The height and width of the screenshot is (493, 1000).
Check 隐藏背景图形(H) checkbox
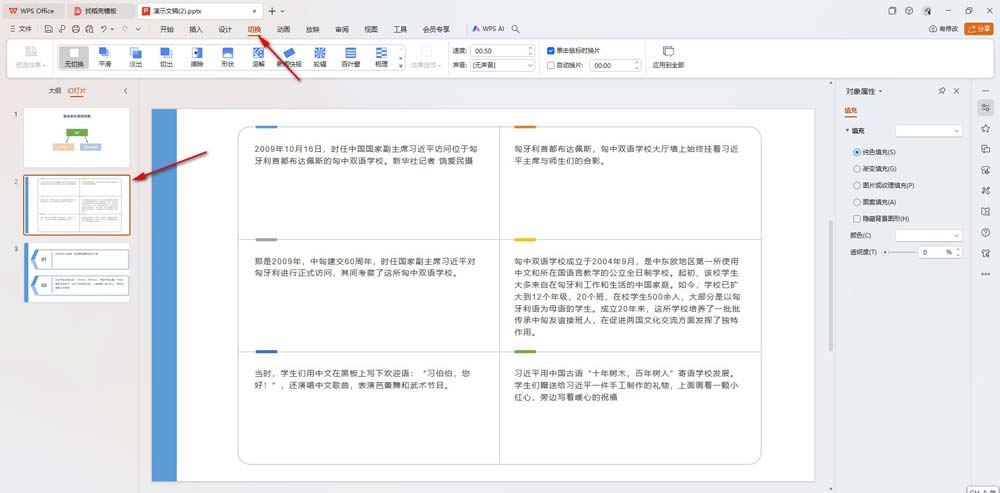pos(857,219)
